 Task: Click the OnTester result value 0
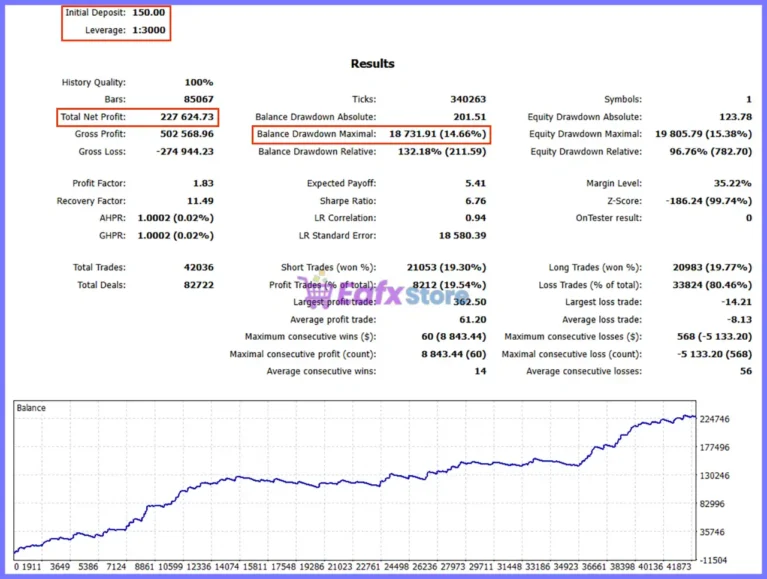[x=749, y=218]
